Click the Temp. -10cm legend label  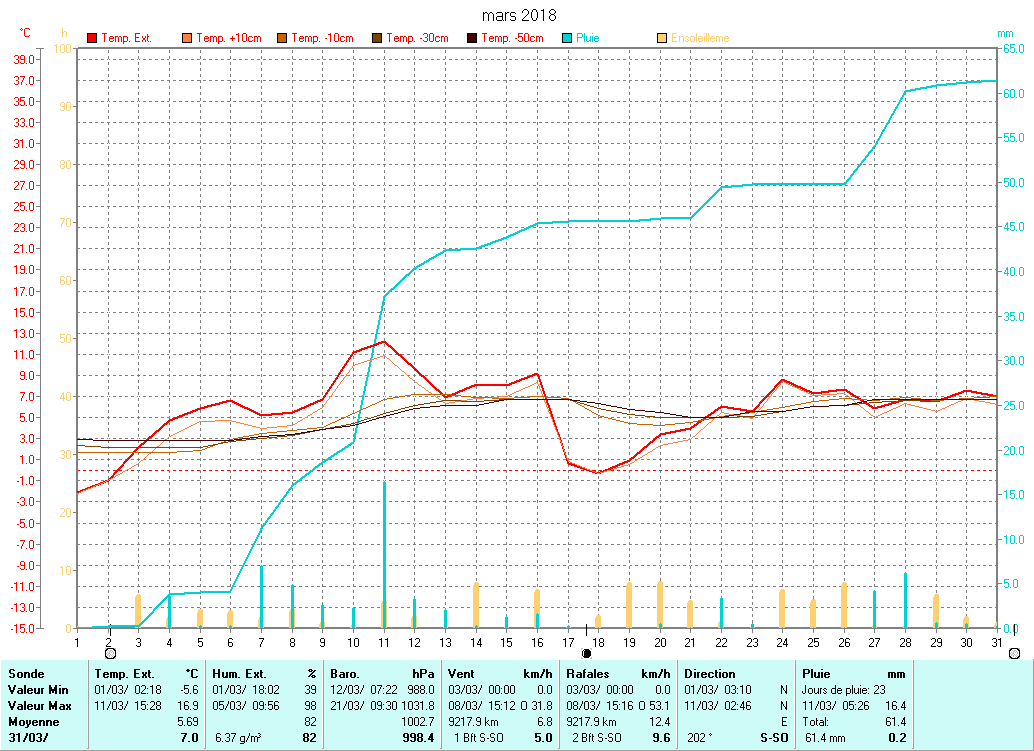322,38
